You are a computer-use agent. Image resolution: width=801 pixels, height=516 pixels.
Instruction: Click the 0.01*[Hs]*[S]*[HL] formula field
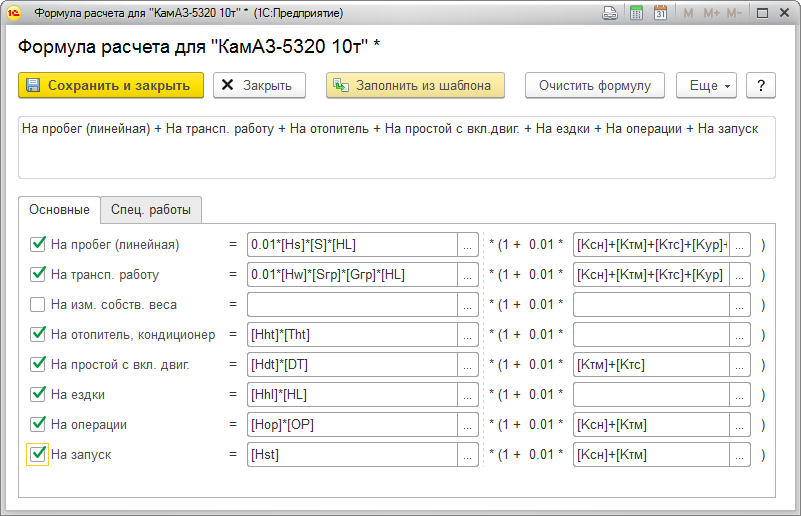(x=352, y=244)
